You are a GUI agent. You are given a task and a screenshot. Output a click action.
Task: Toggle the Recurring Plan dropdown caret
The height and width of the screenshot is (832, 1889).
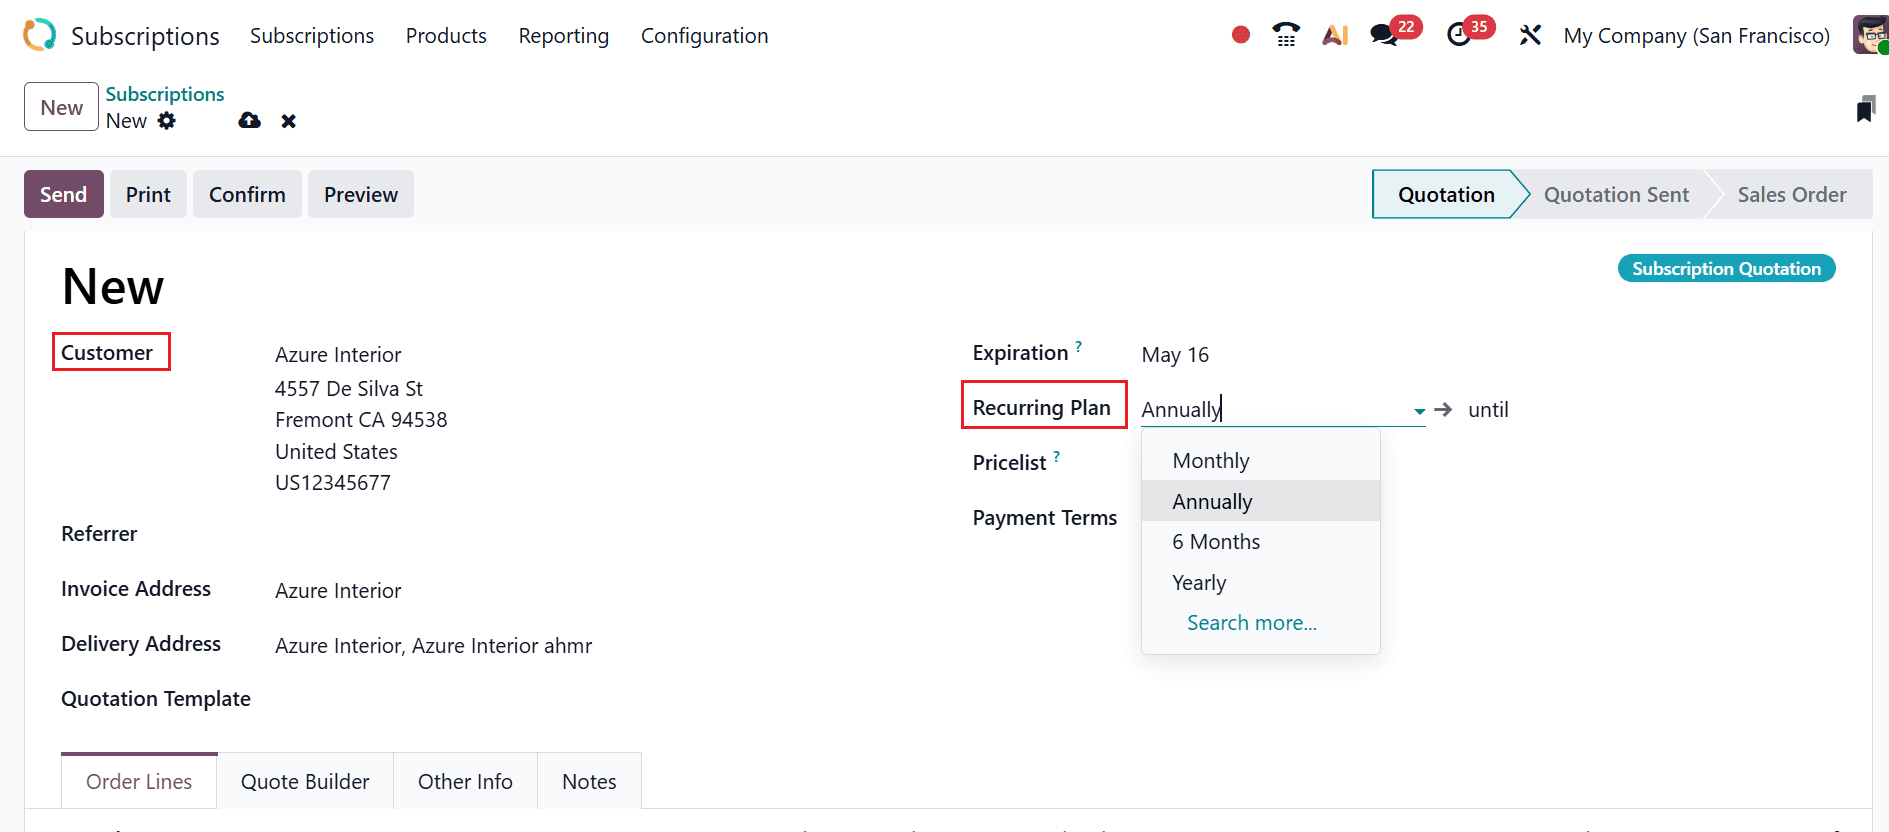click(x=1419, y=411)
